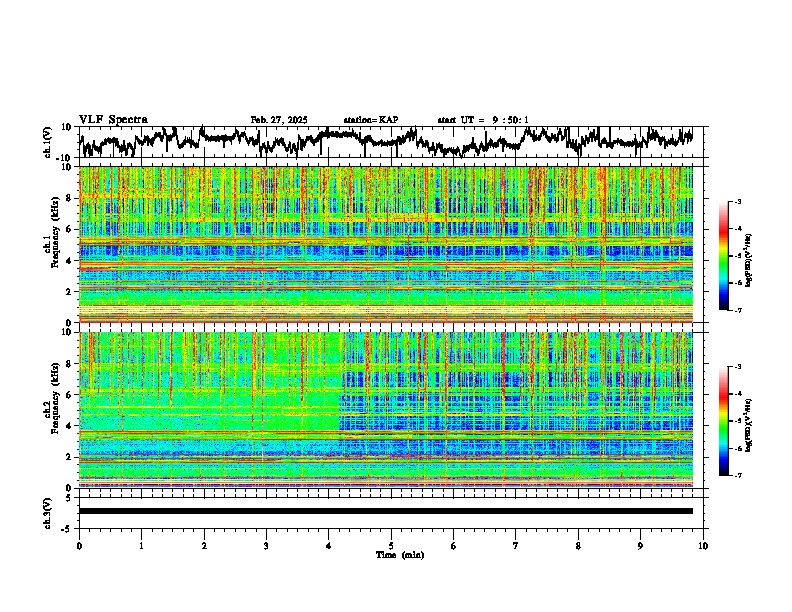The image size is (792, 612).
Task: Click the "-3" label on ch.2 colorbar
Action: (737, 367)
